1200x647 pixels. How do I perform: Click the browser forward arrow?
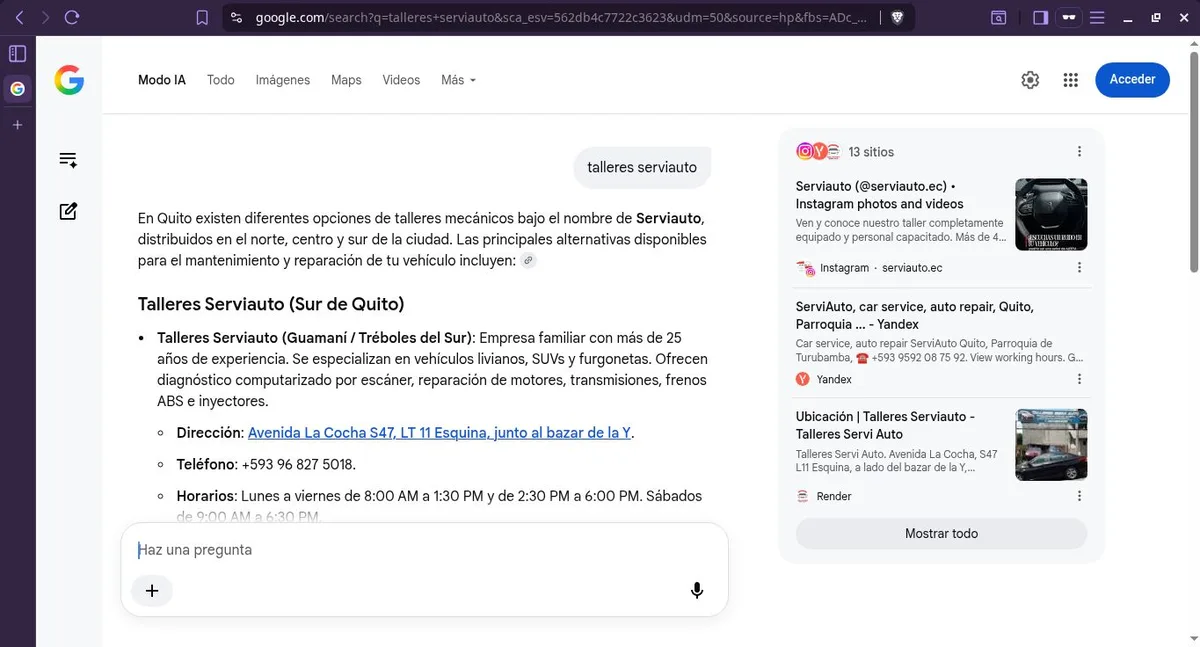coord(44,17)
